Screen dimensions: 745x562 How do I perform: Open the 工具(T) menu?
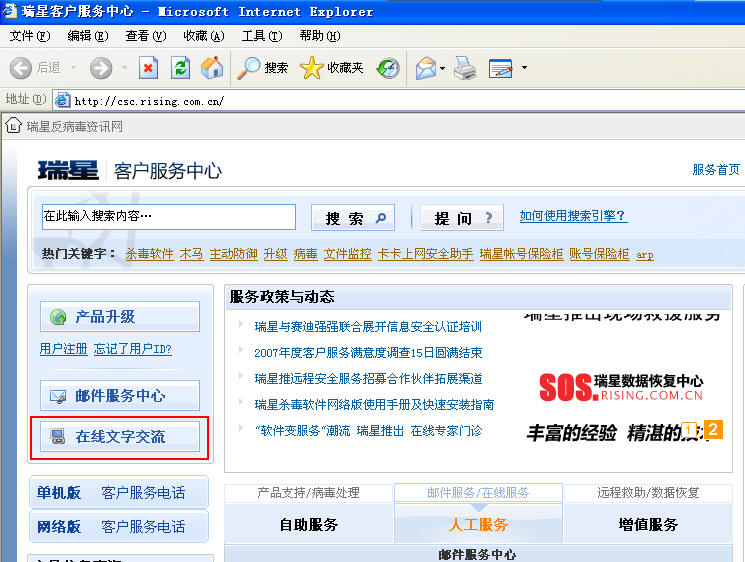(261, 36)
